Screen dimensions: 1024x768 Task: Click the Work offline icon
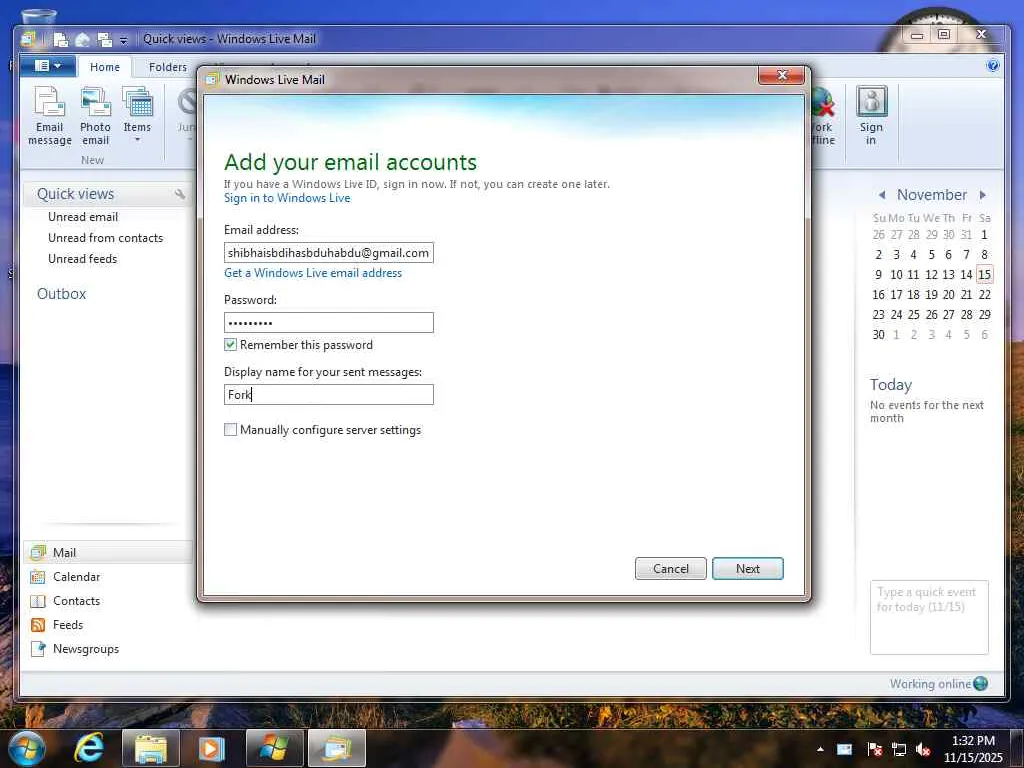click(x=822, y=116)
